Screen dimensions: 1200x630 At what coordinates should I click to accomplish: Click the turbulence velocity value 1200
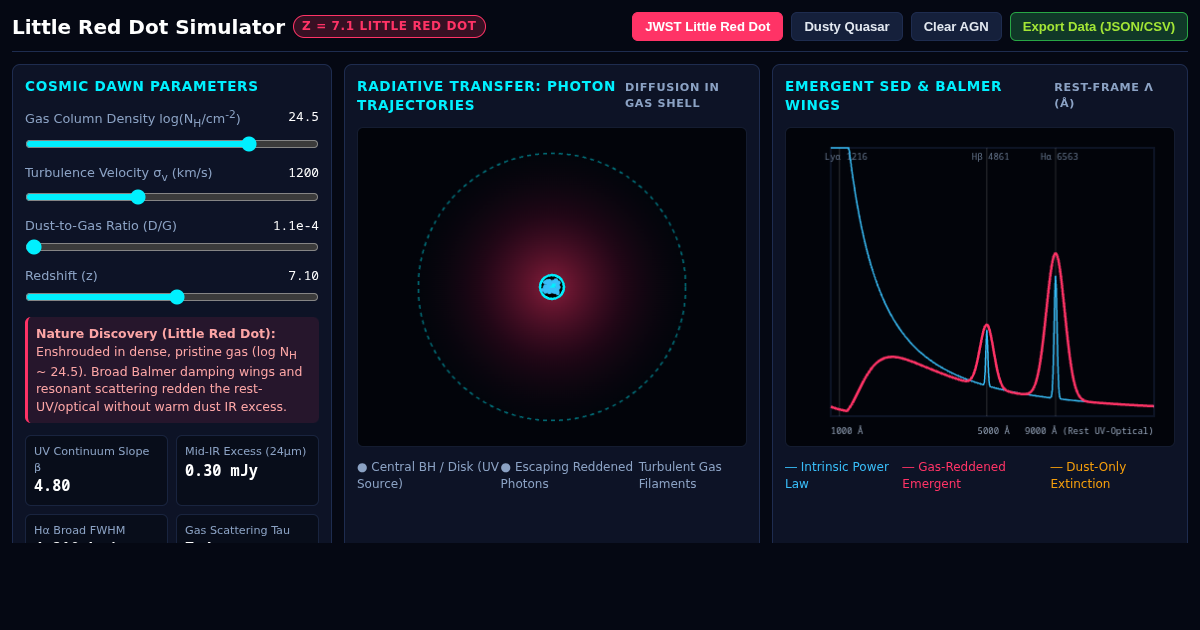click(x=303, y=173)
